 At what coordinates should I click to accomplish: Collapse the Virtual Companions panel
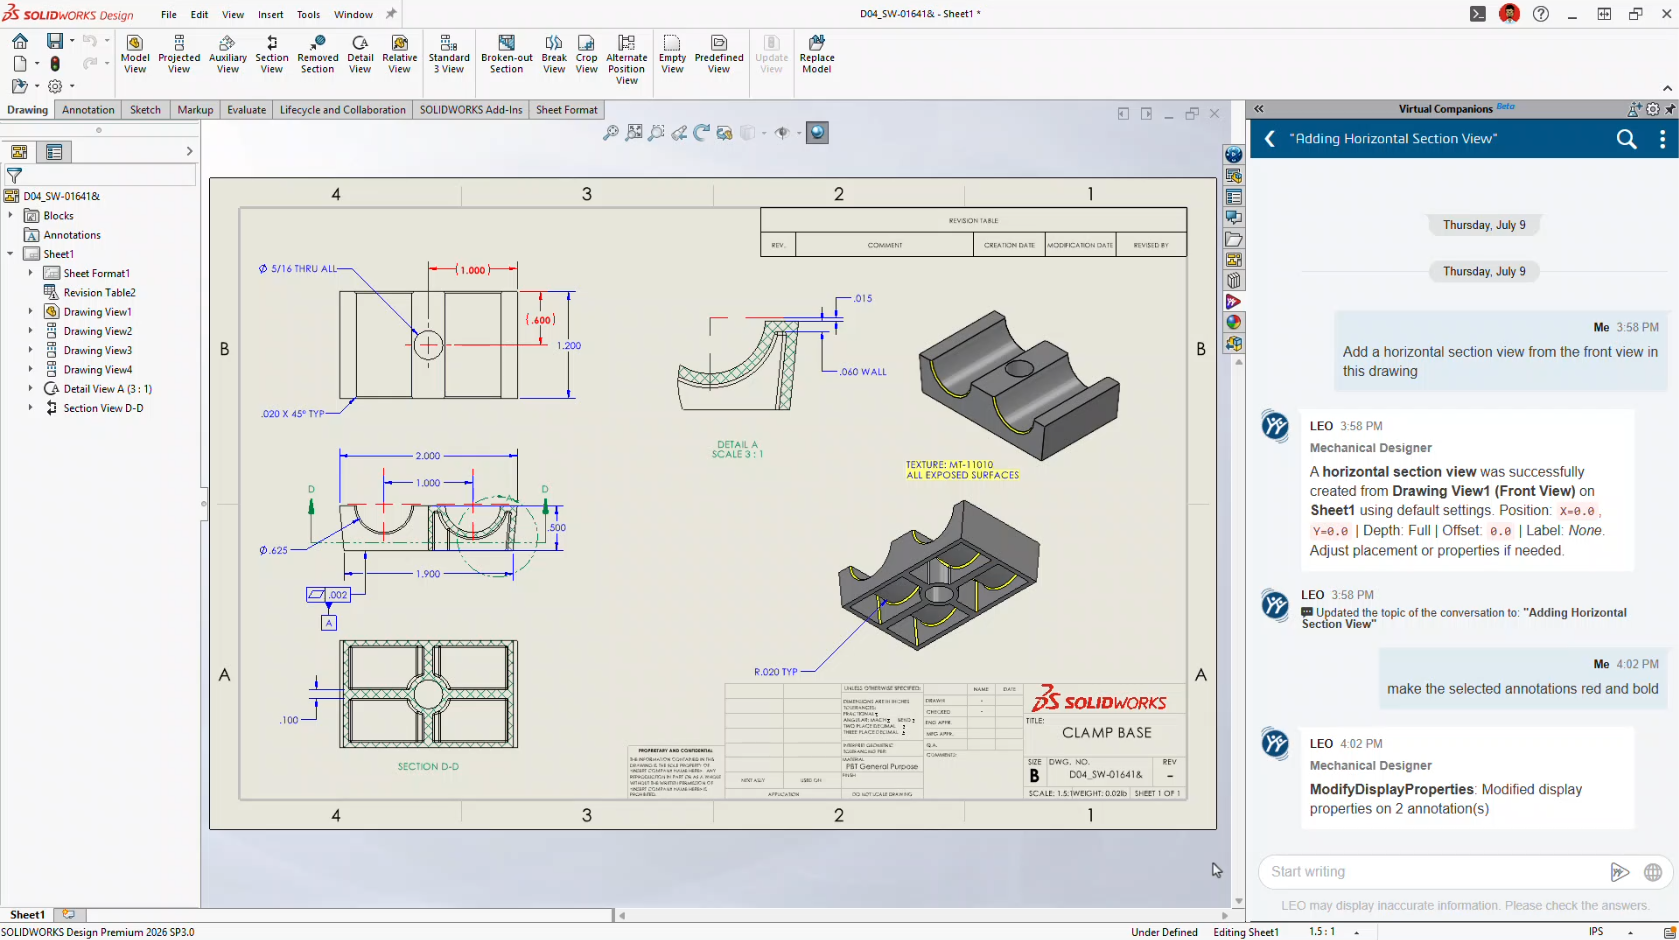(1259, 109)
